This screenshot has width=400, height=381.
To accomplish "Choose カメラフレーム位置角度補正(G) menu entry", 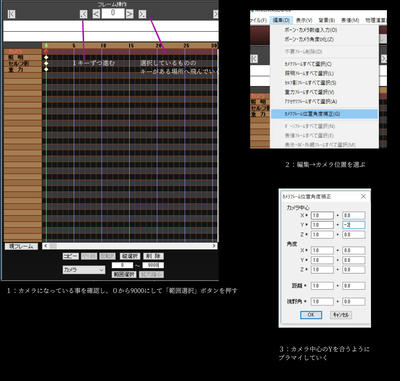I will click(324, 114).
